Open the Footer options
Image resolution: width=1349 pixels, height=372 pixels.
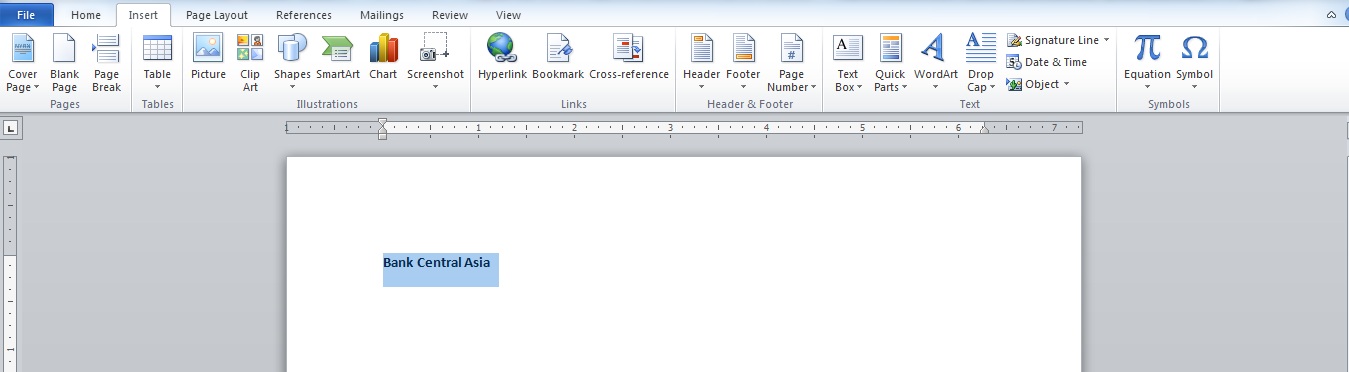[743, 62]
